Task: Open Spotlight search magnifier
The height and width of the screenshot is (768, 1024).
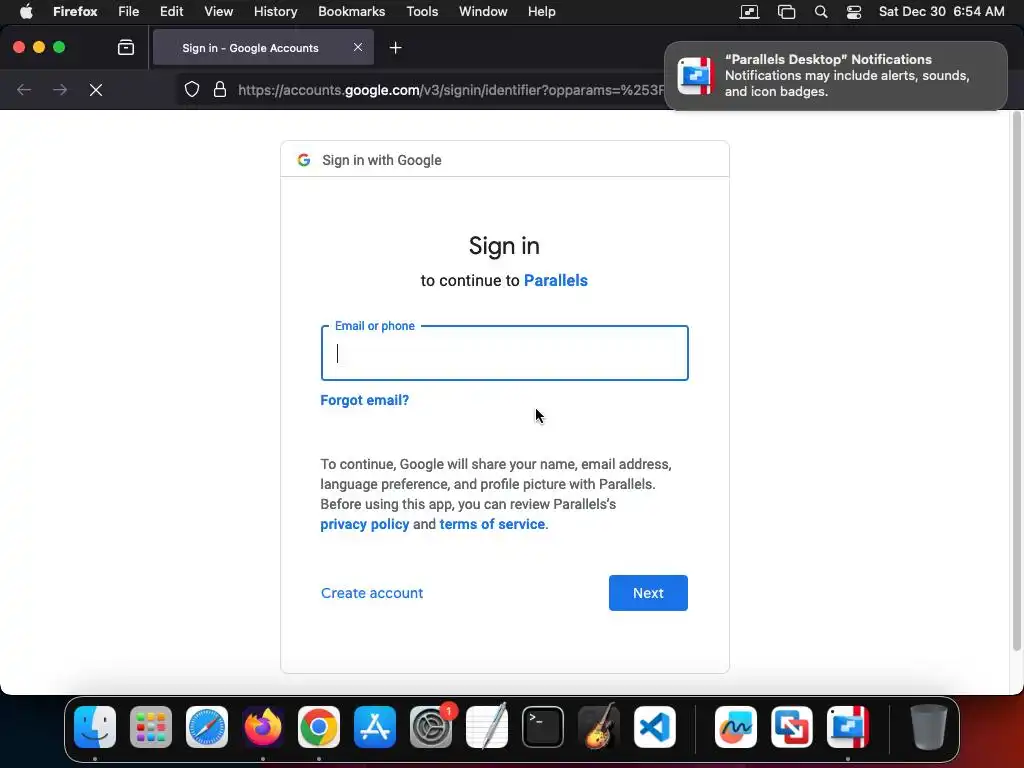Action: (821, 12)
